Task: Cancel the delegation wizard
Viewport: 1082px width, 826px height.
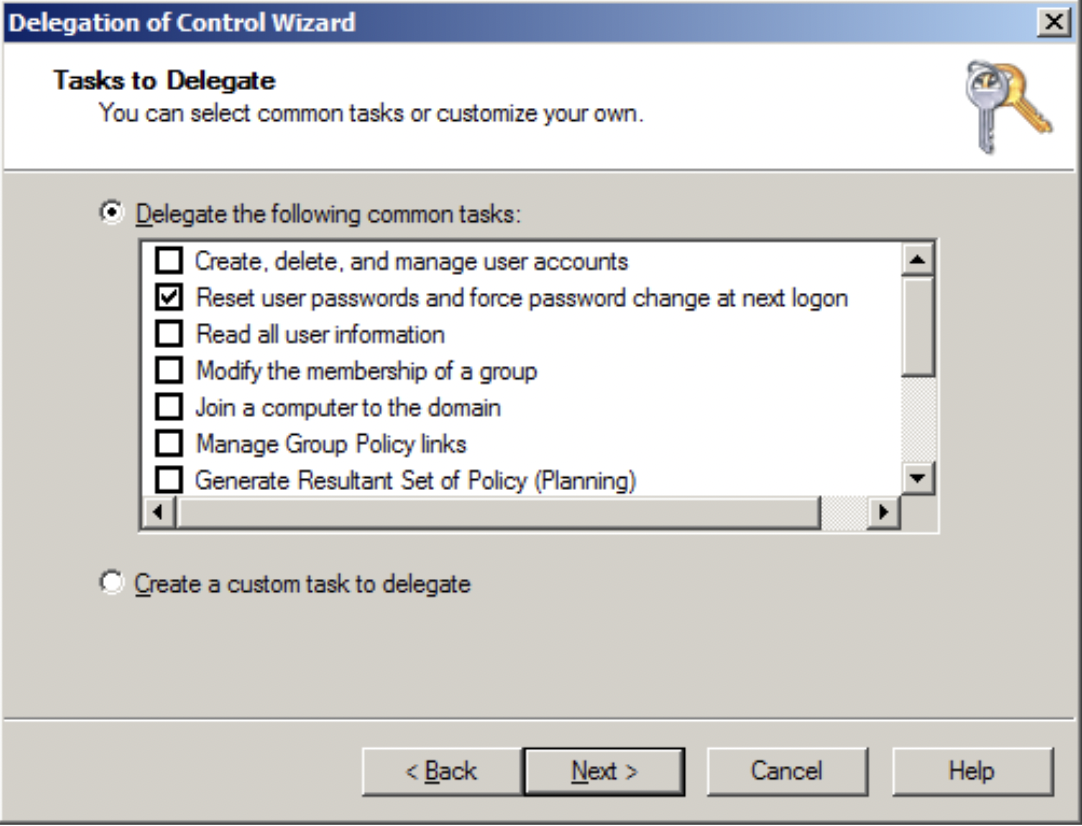Action: (x=787, y=771)
